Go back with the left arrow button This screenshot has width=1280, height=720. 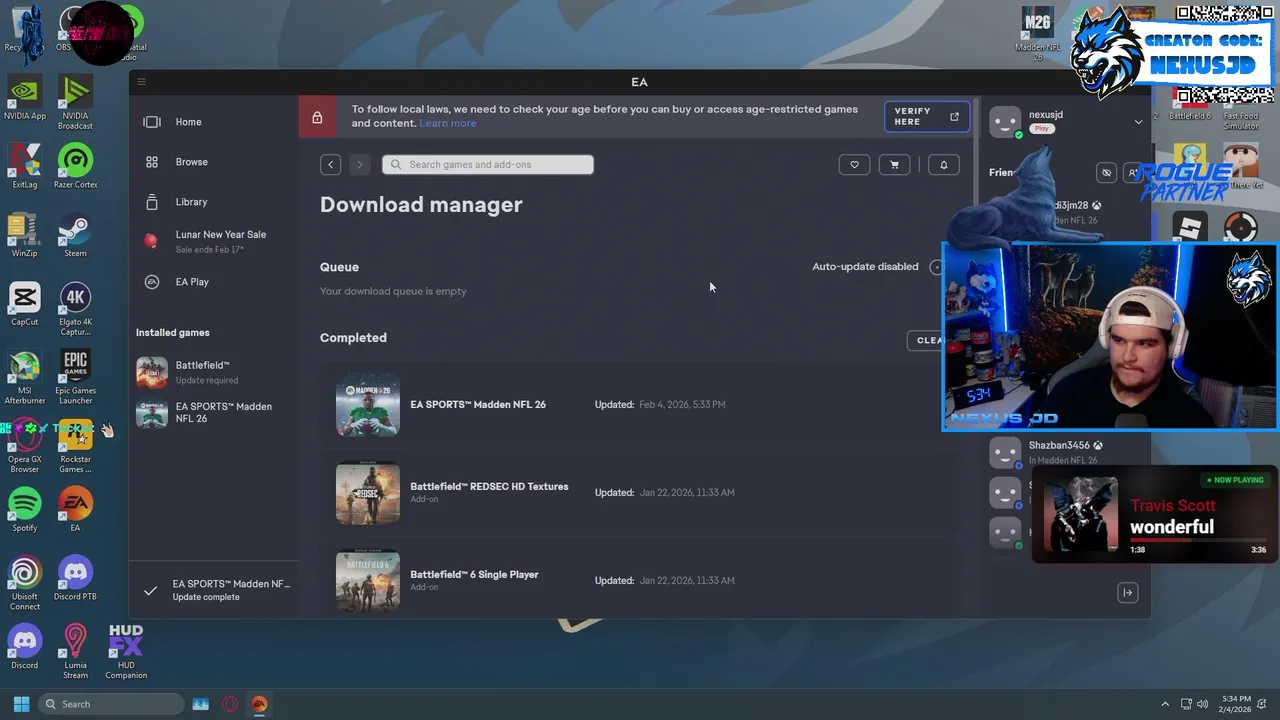[331, 165]
